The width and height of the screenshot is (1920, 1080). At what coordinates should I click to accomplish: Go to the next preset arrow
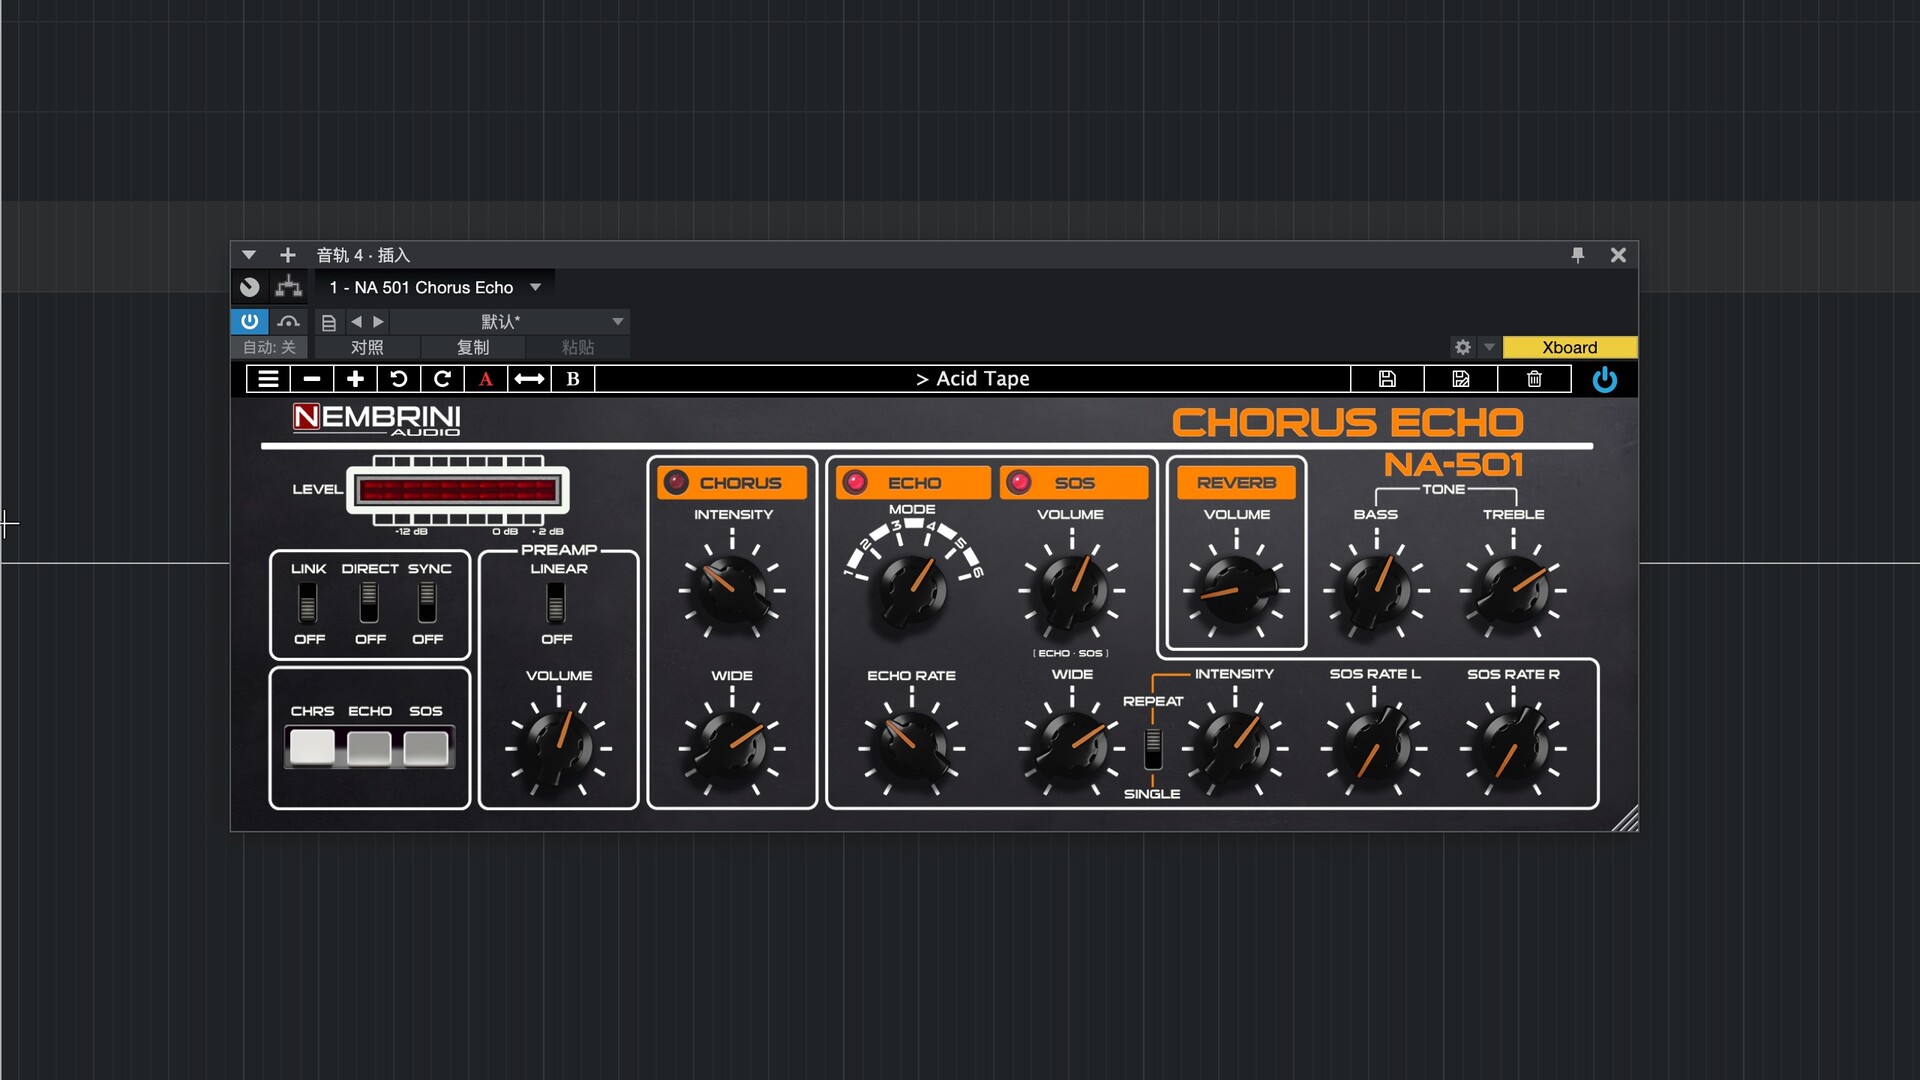coord(378,322)
